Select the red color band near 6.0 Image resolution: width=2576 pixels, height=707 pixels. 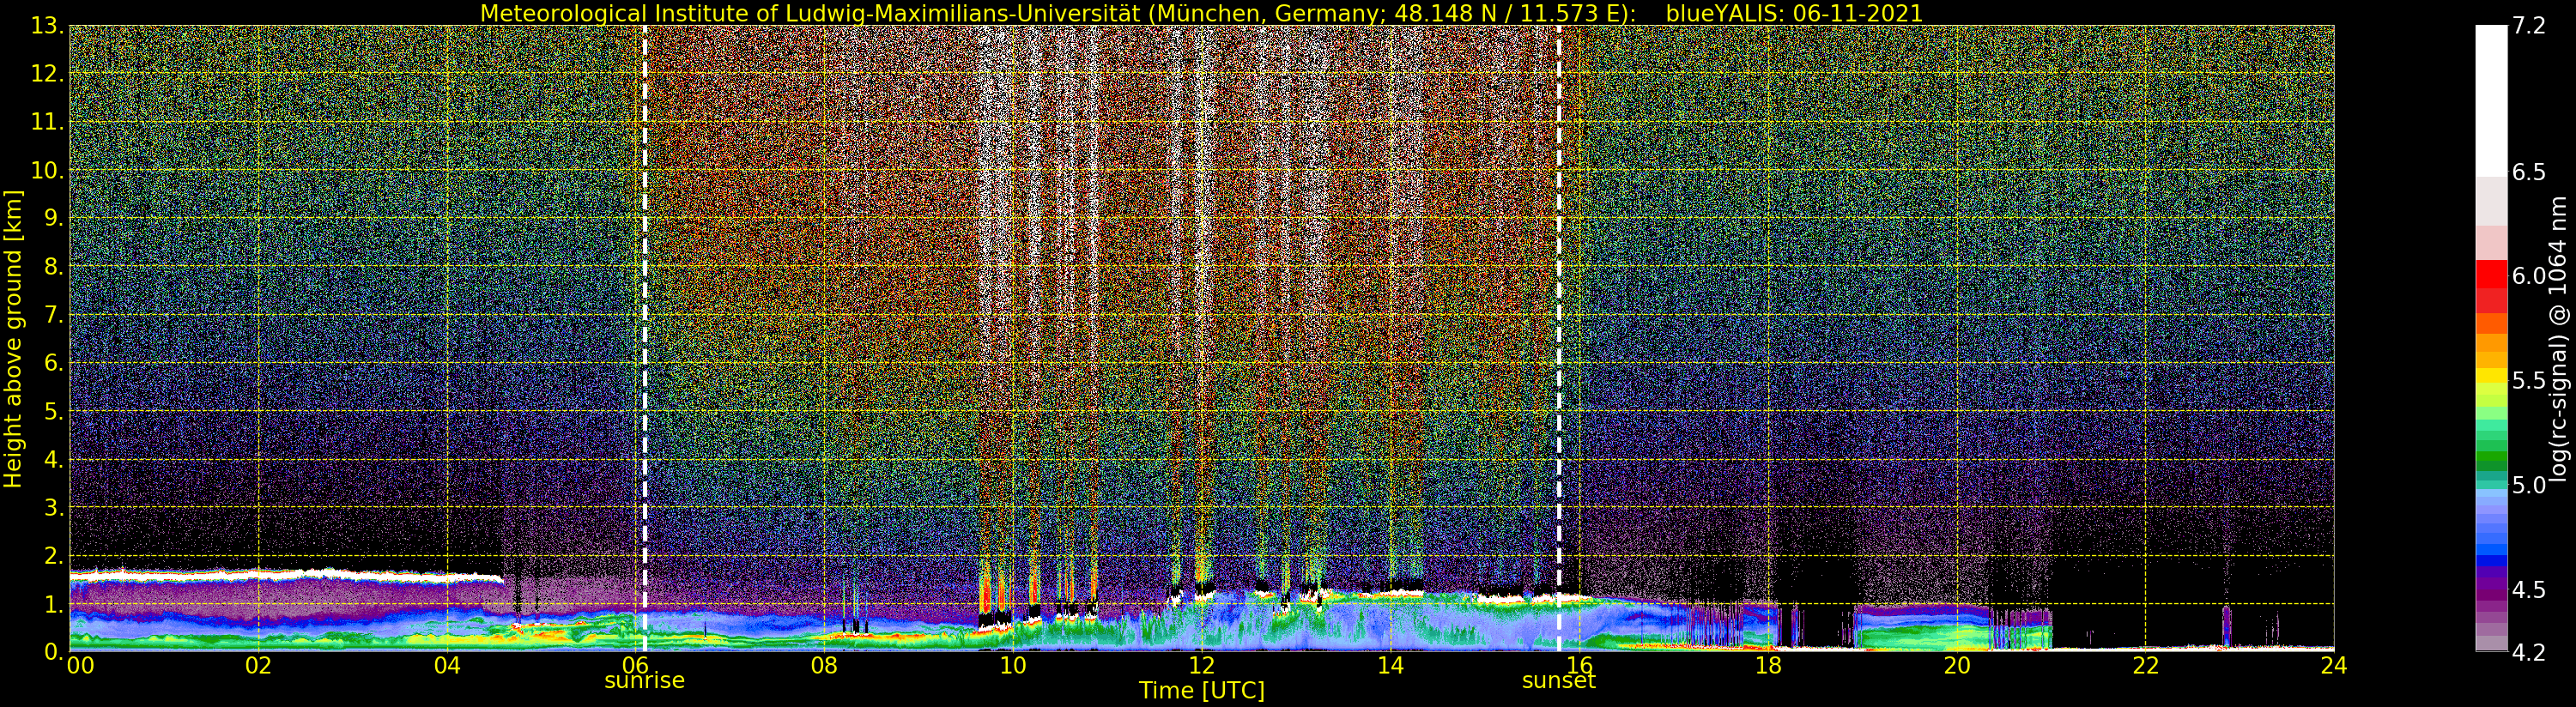2490,275
